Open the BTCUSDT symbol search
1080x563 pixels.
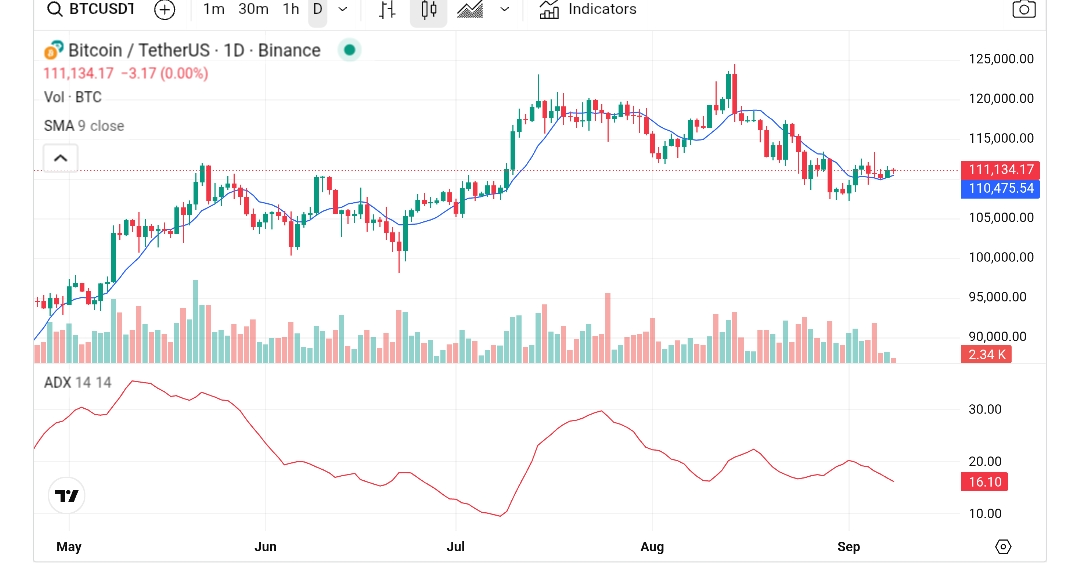(x=90, y=10)
